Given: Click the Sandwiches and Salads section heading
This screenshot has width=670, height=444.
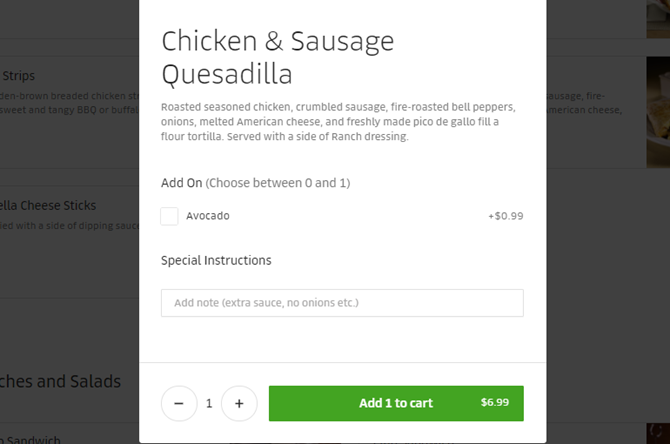Looking at the screenshot, I should coord(60,381).
